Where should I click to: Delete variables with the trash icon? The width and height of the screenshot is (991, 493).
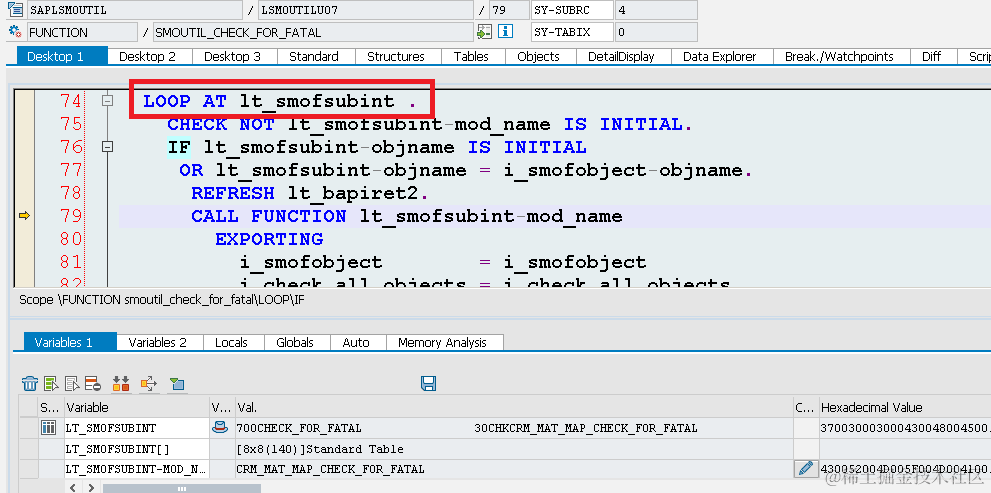[30, 383]
